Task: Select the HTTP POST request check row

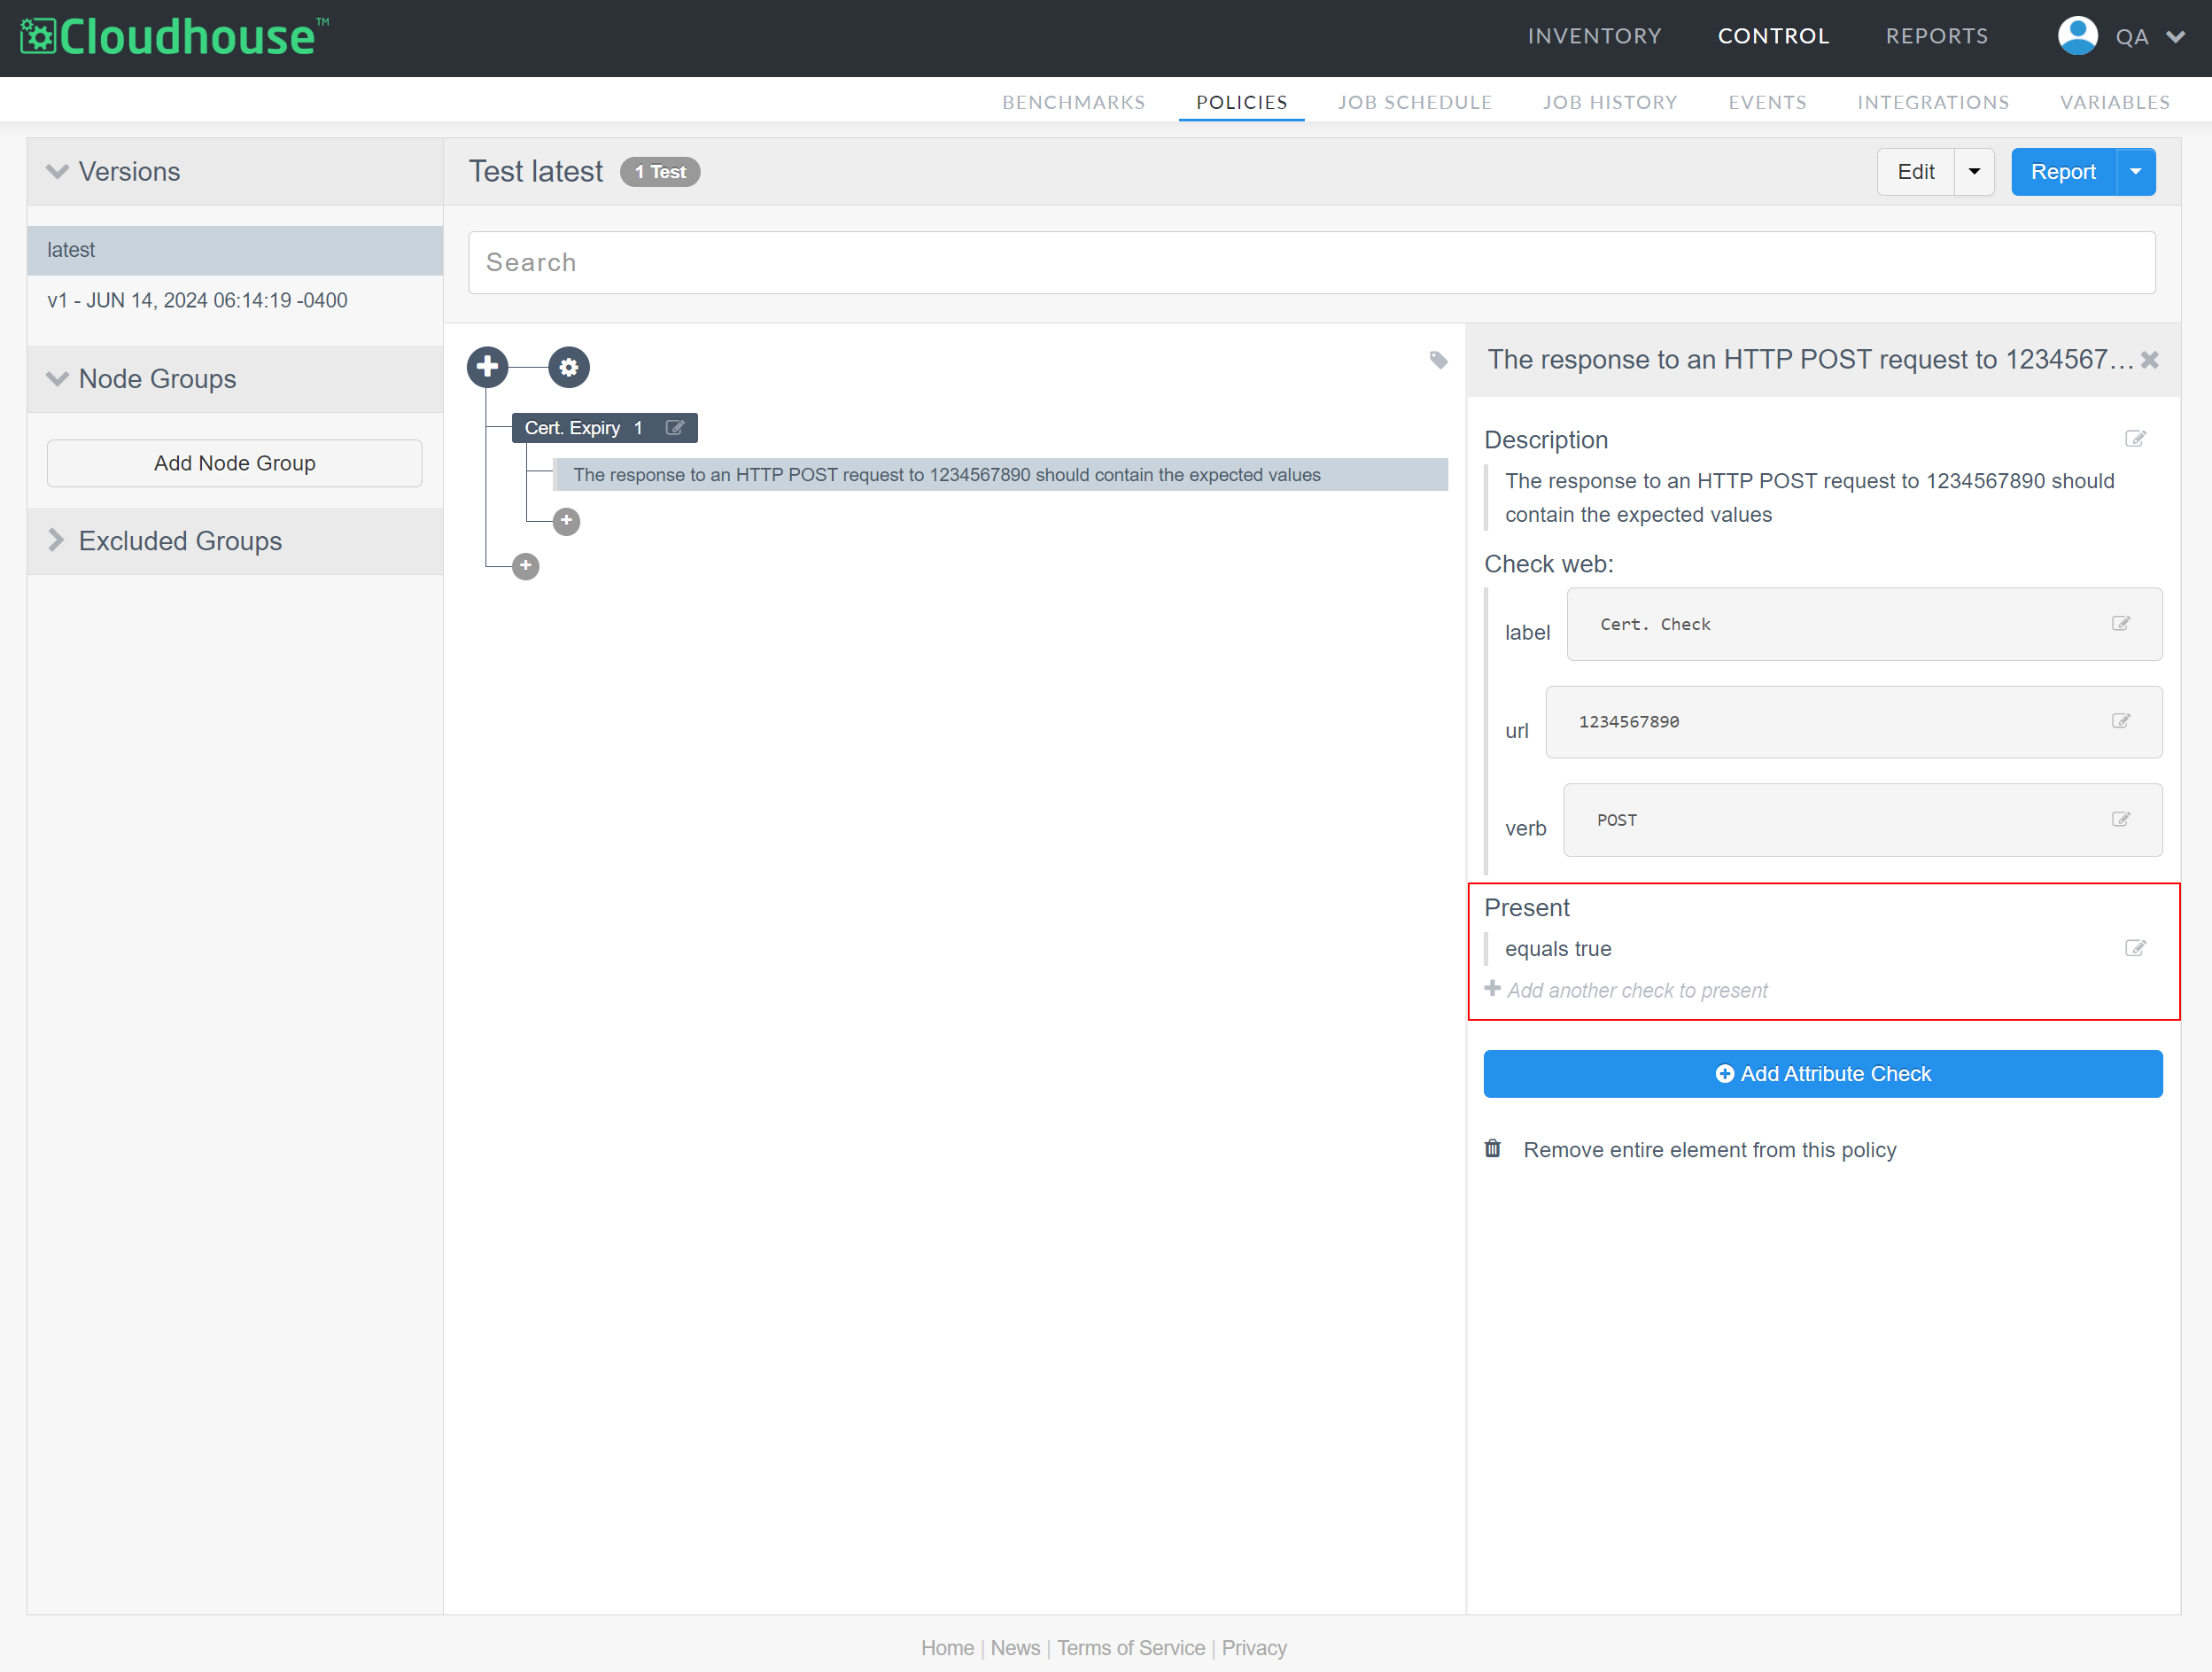Action: point(1000,475)
